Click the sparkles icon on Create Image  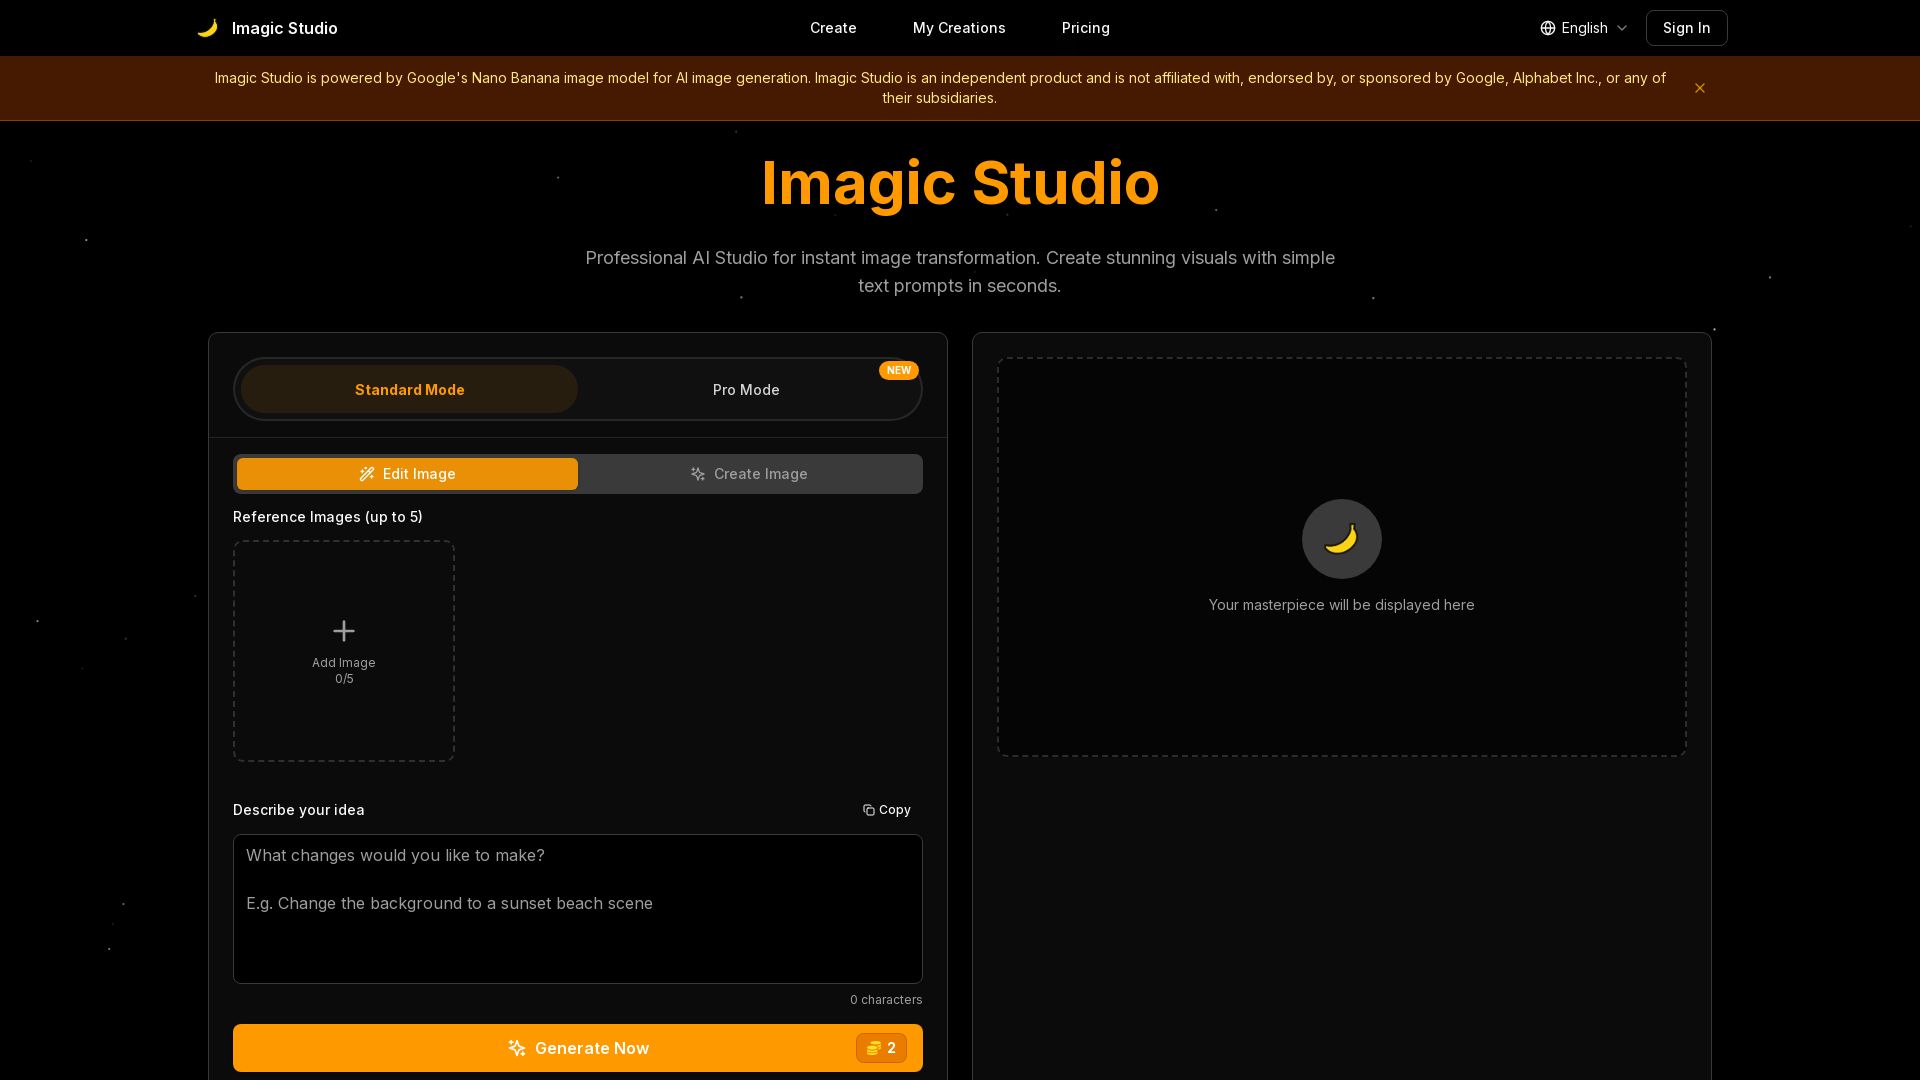[x=698, y=474]
